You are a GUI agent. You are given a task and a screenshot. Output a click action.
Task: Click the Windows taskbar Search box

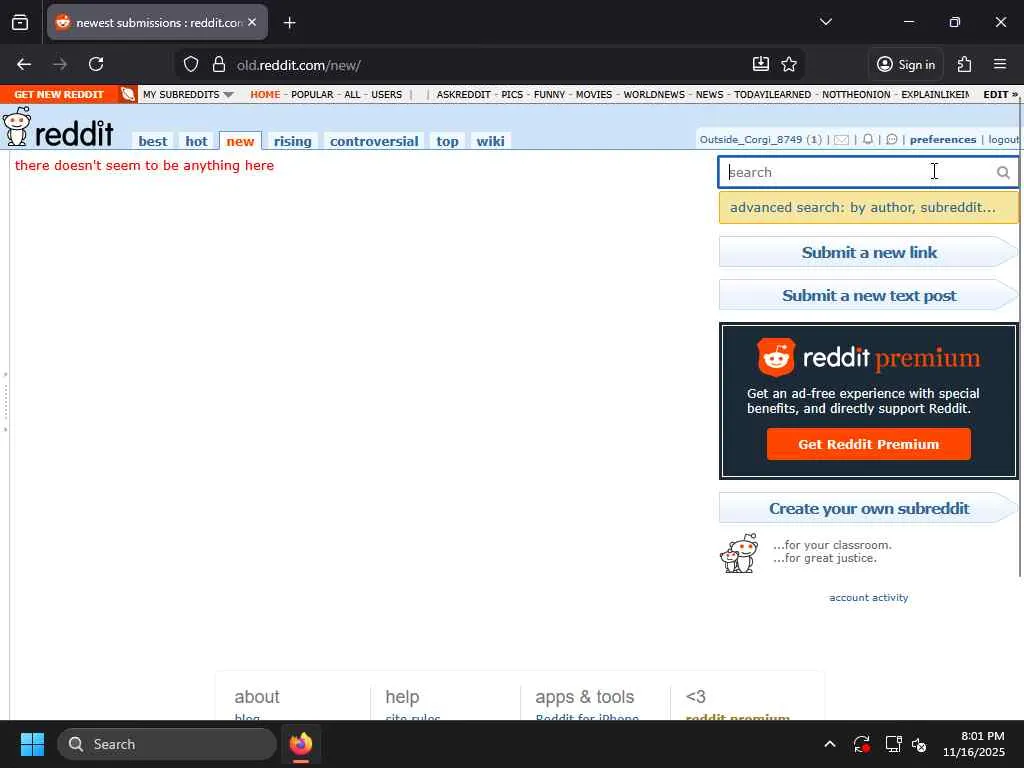coord(167,744)
